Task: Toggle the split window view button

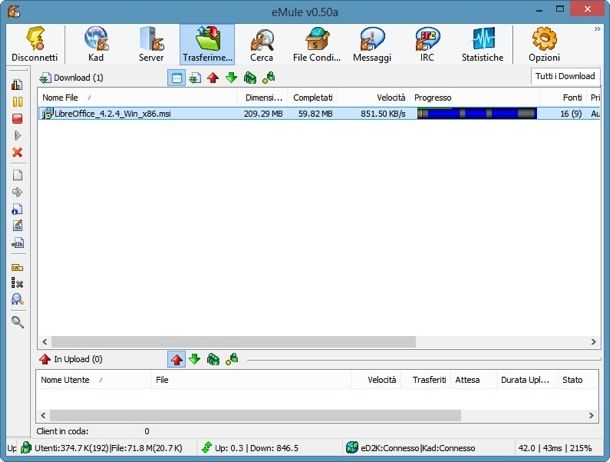Action: [x=176, y=78]
